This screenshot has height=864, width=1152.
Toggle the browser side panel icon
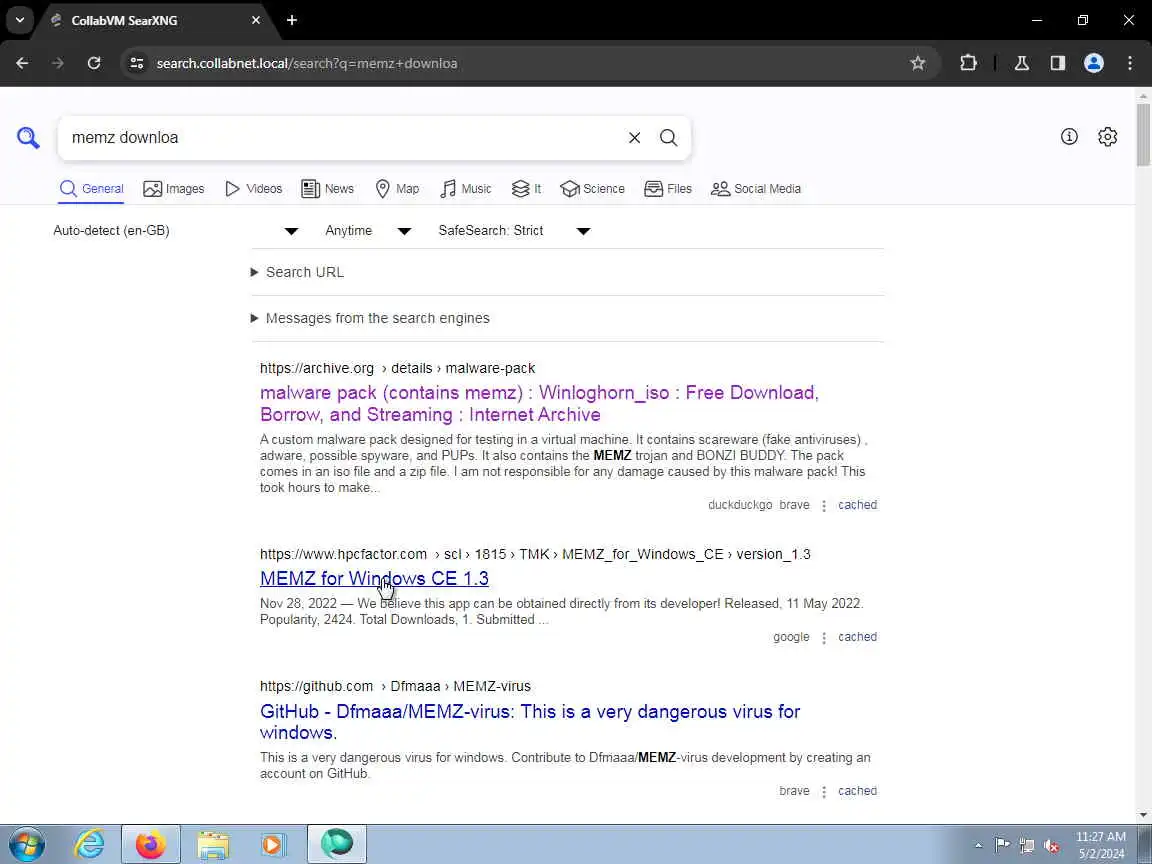(x=1057, y=63)
